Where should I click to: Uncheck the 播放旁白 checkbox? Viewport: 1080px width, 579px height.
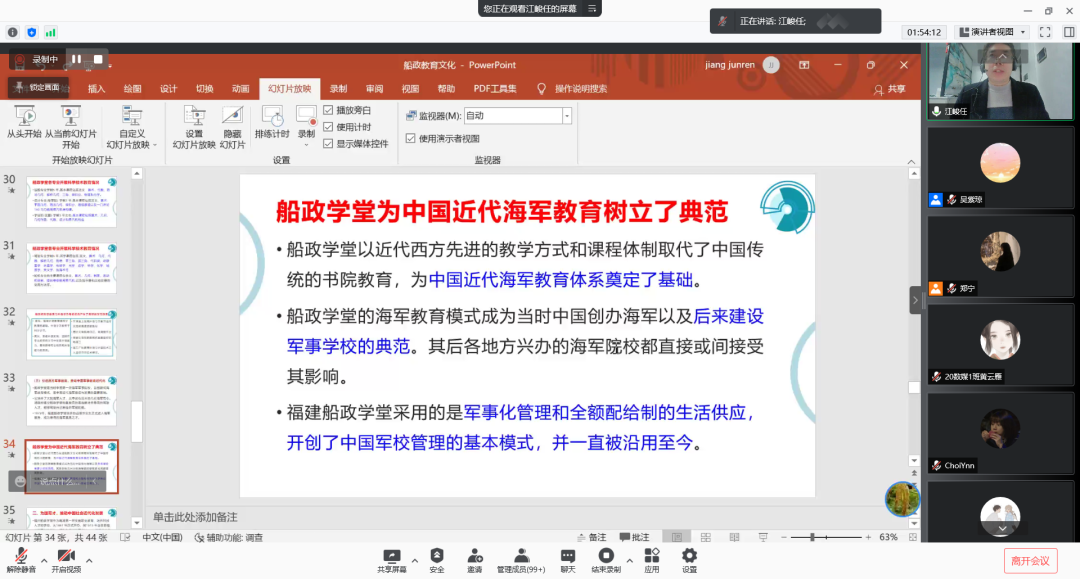pyautogui.click(x=329, y=111)
